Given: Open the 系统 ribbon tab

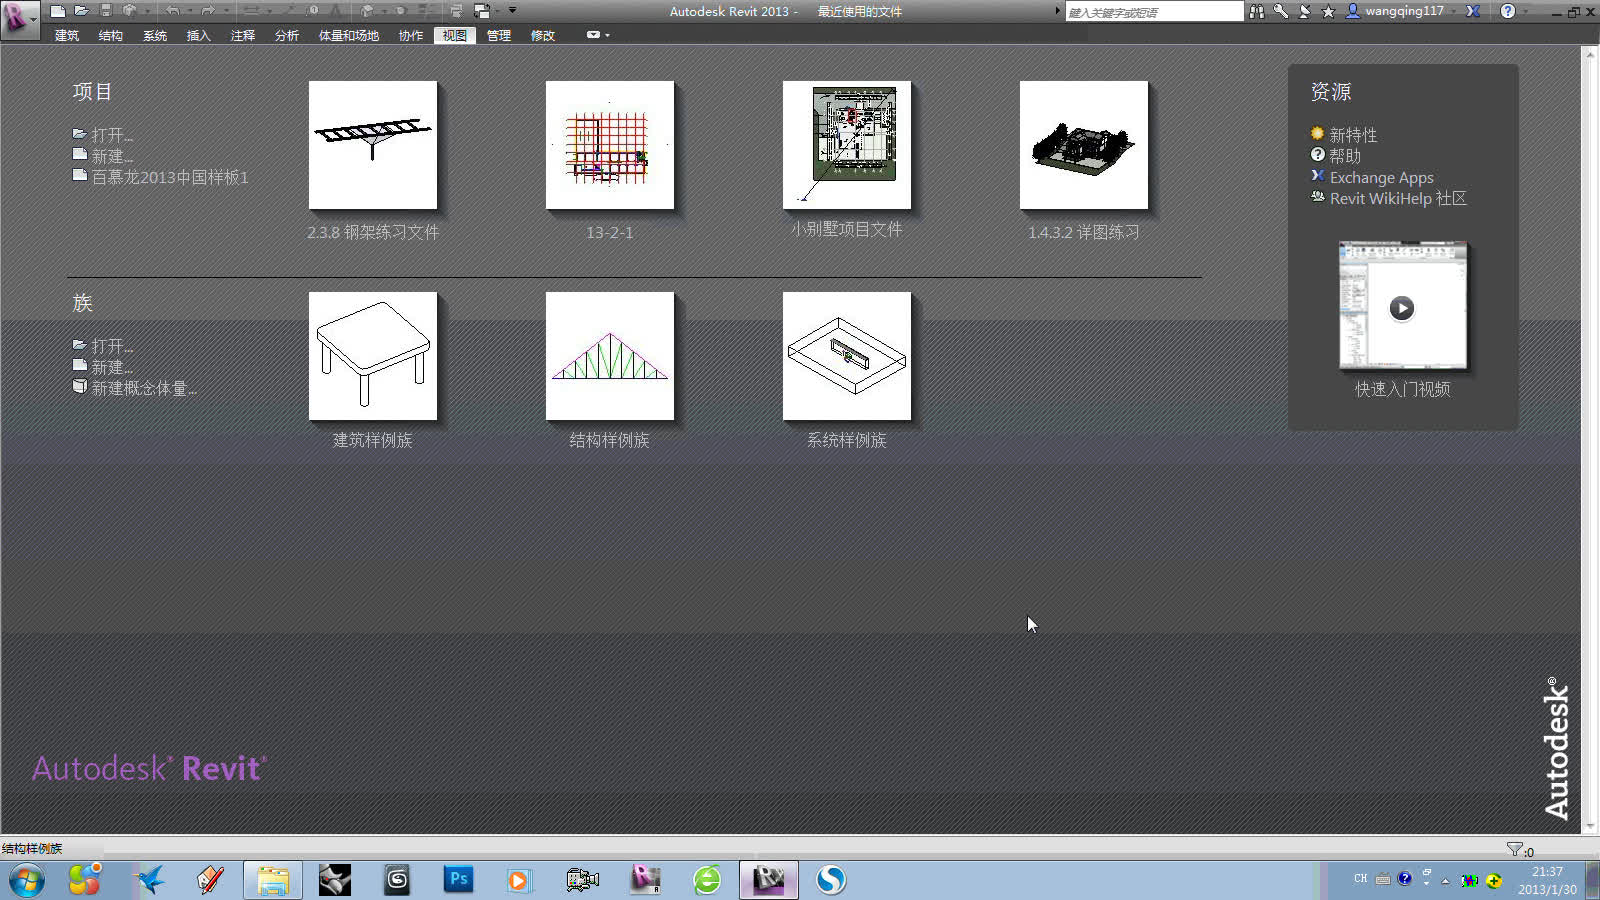Looking at the screenshot, I should (155, 35).
